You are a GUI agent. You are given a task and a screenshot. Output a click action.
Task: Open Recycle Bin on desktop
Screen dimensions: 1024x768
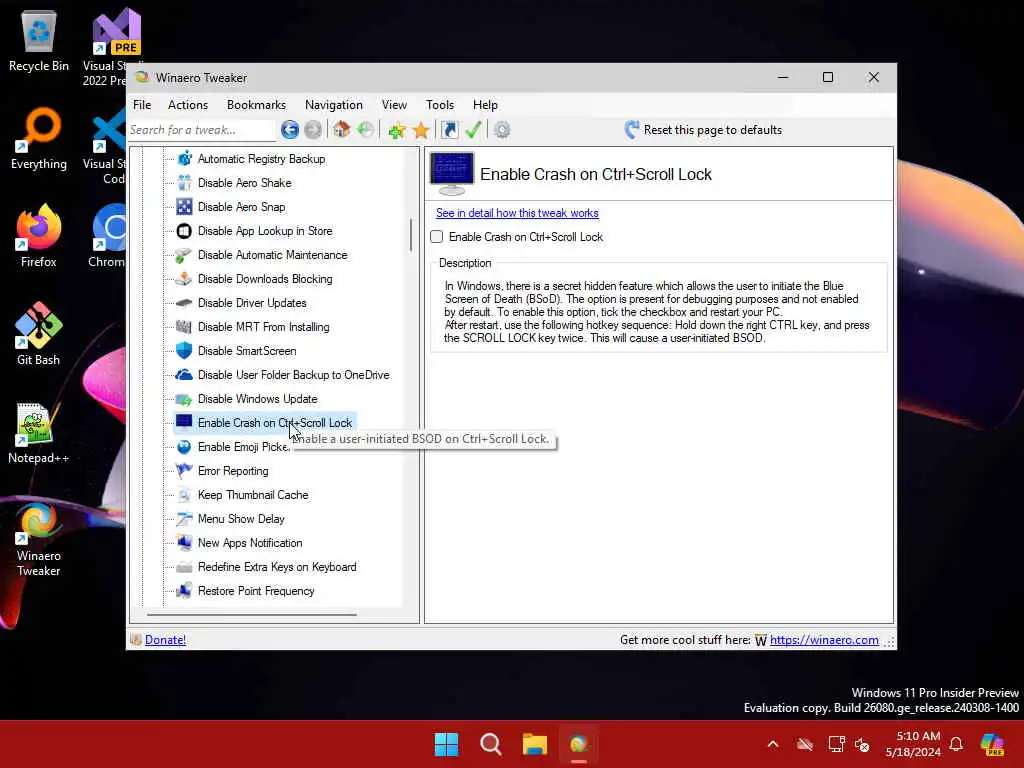coord(39,40)
